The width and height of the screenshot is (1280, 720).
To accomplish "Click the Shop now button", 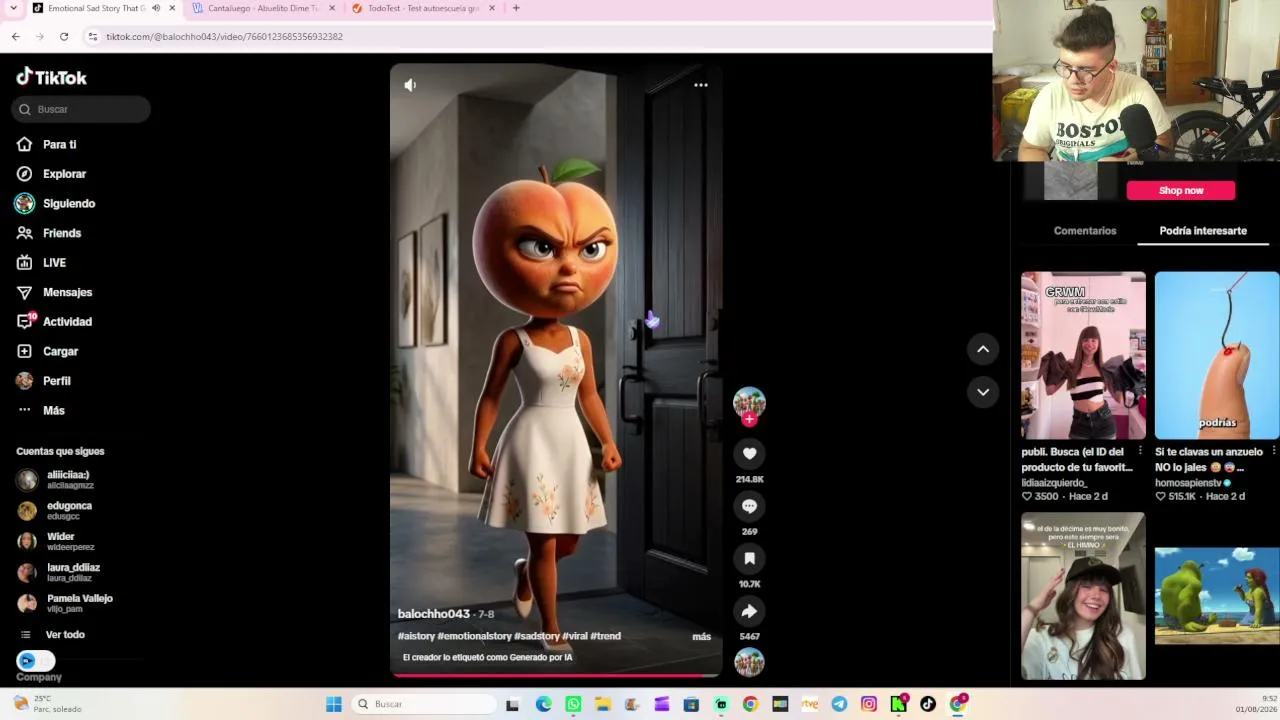I will pyautogui.click(x=1181, y=191).
